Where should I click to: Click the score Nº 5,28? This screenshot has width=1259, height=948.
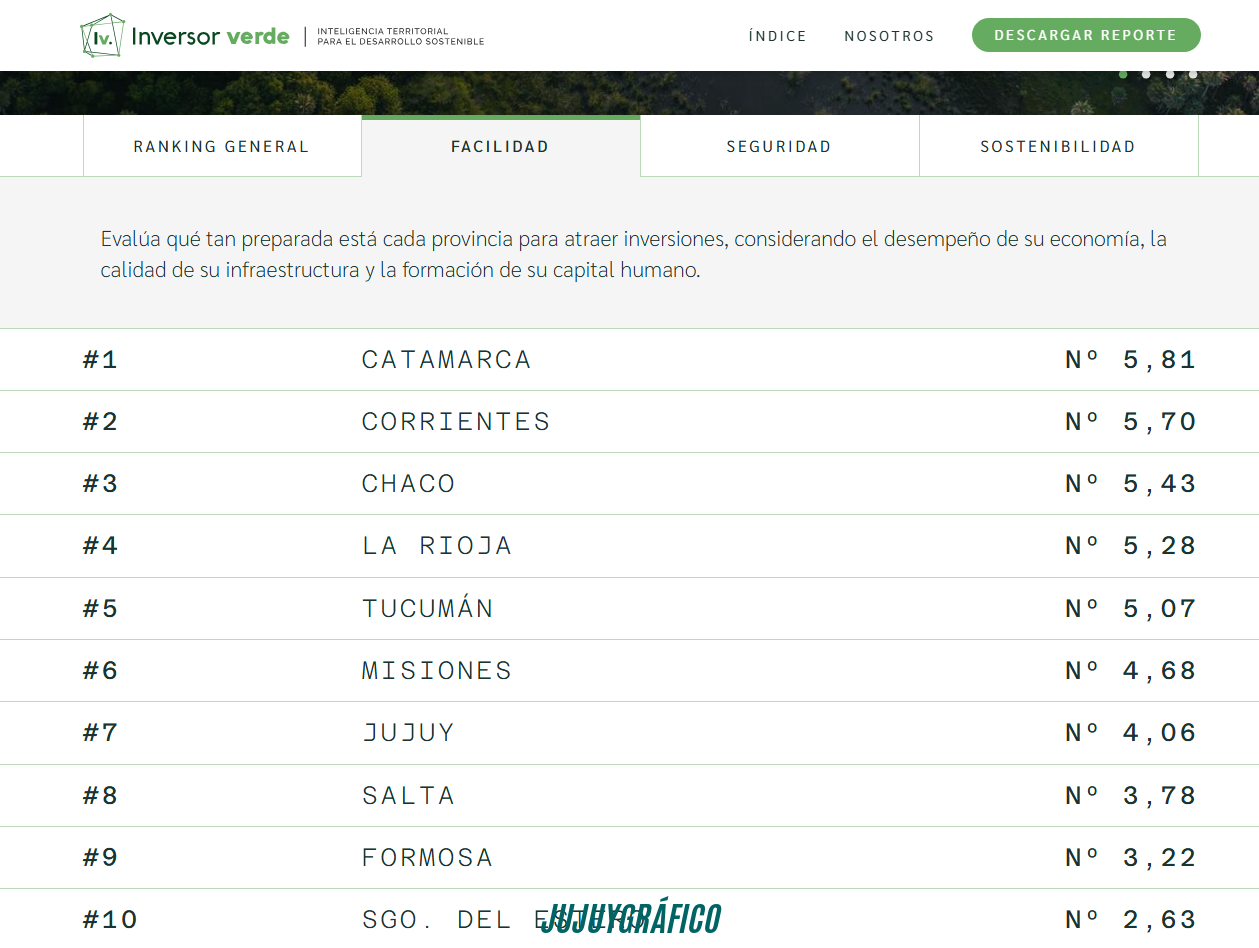1131,546
